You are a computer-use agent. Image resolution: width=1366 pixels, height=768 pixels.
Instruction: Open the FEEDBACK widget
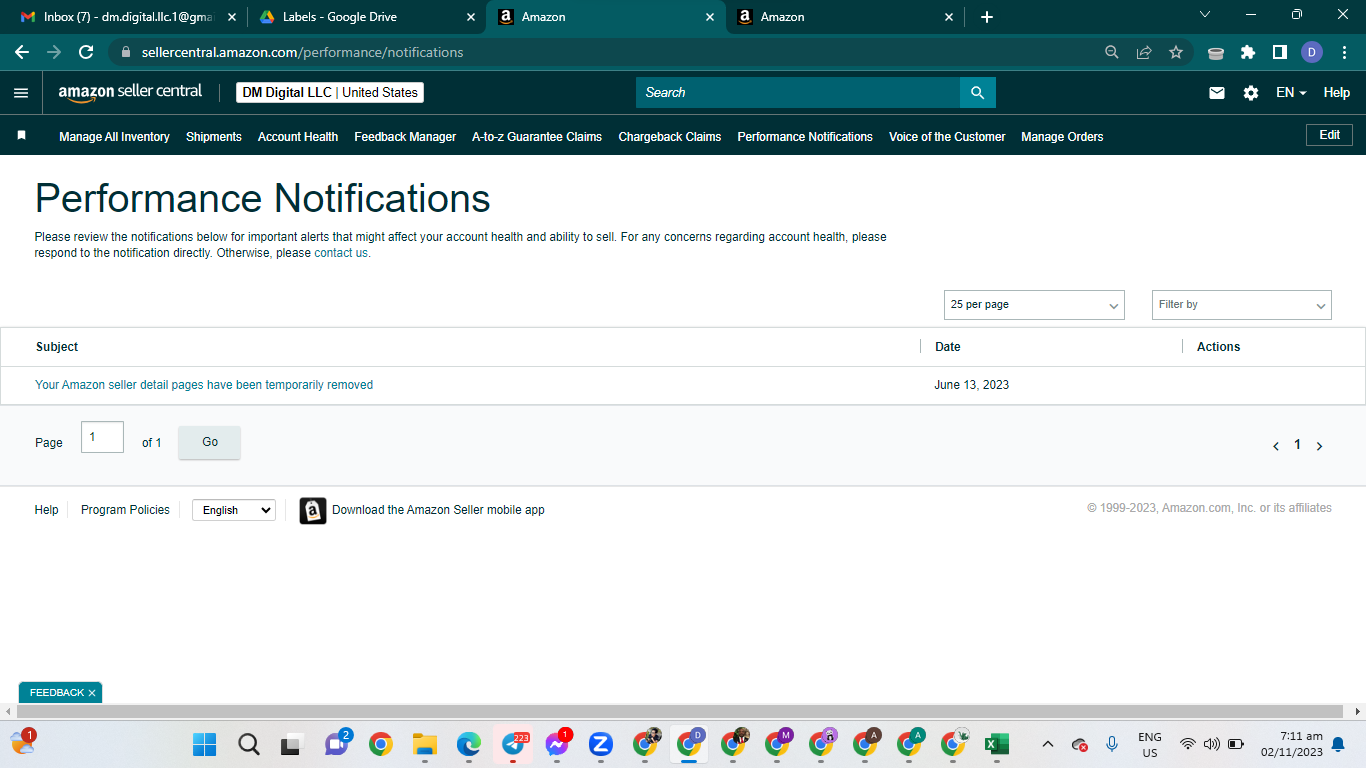tap(56, 692)
